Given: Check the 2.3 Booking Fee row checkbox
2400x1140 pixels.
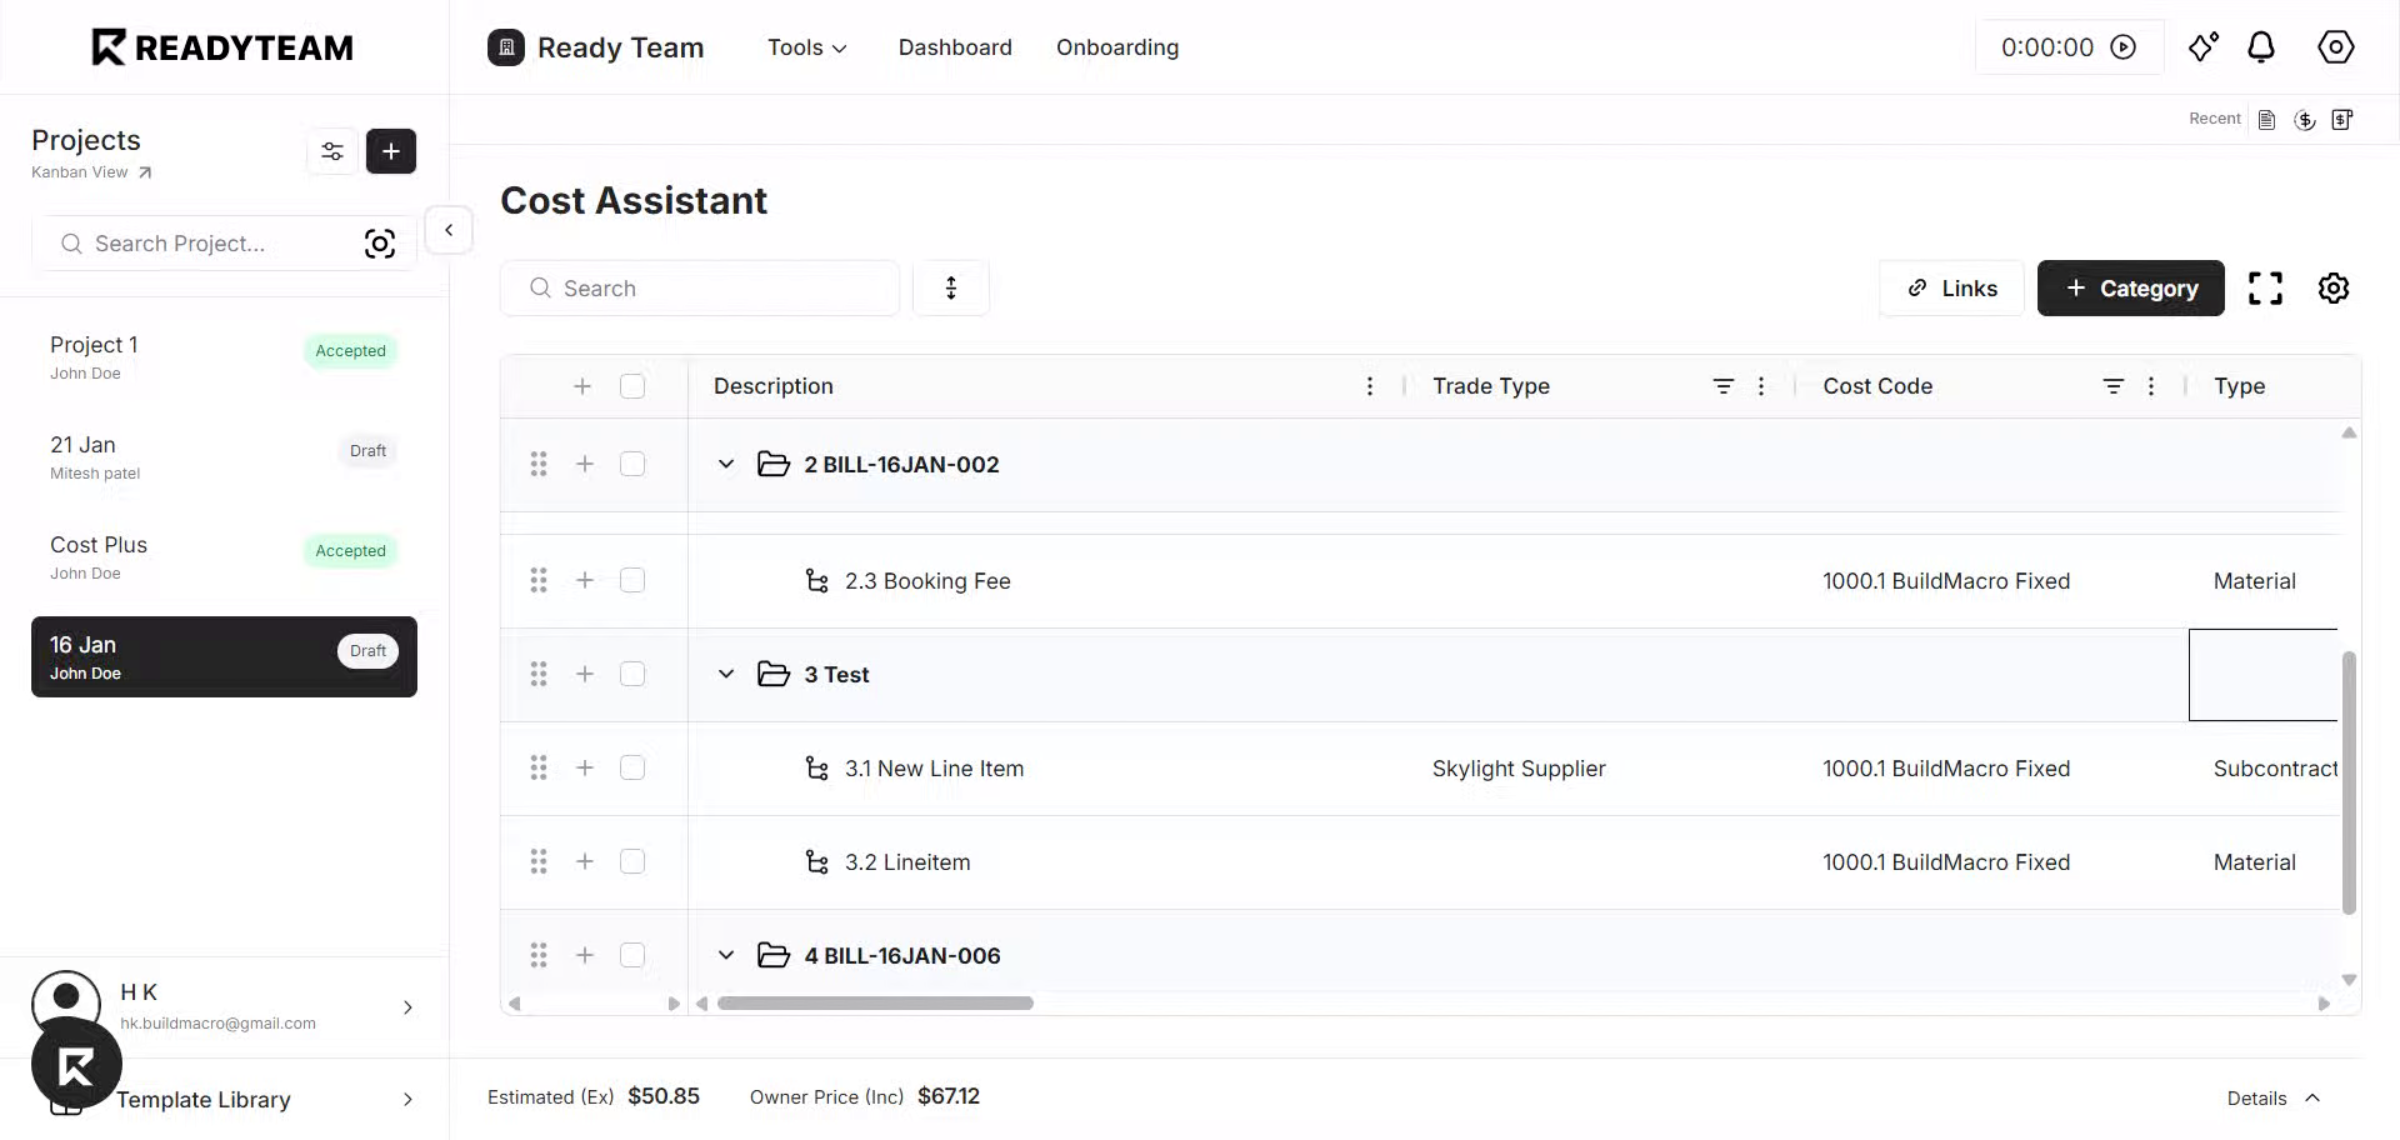Looking at the screenshot, I should [x=632, y=580].
